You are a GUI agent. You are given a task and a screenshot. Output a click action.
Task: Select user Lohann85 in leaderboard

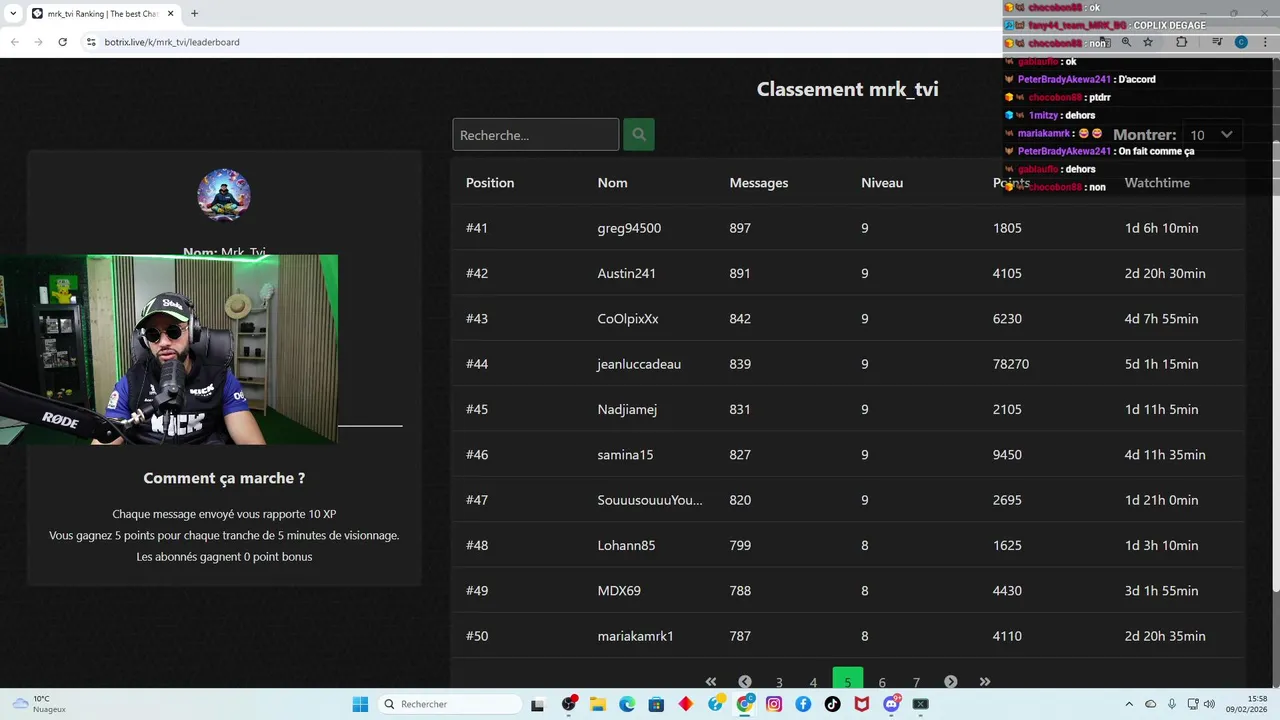[627, 545]
